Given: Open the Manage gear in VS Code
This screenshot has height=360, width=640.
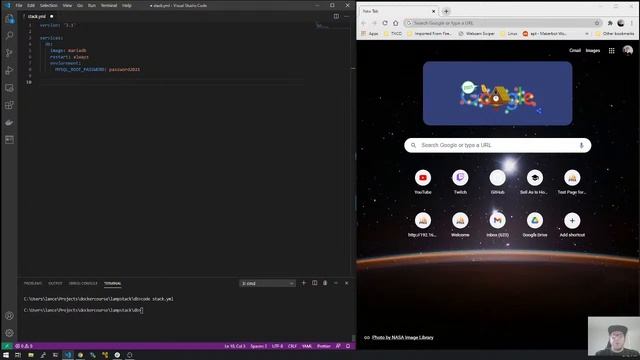Looking at the screenshot, I should click(x=9, y=333).
